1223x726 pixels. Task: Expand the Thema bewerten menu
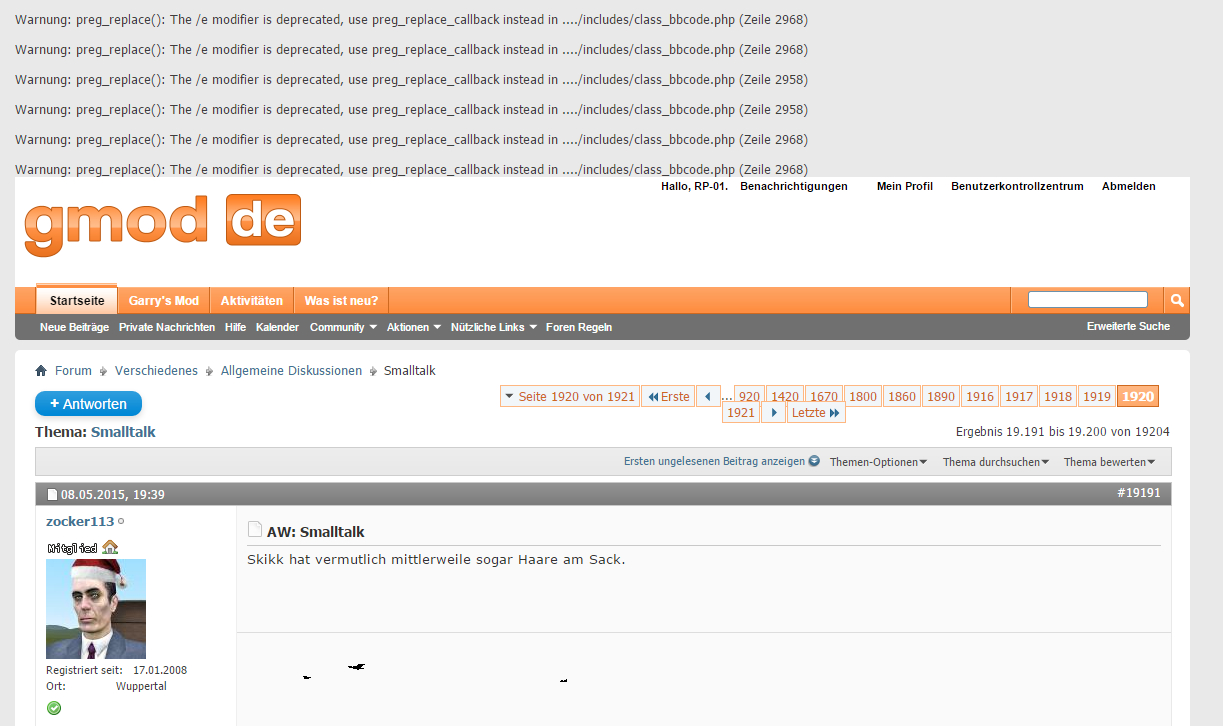point(1109,462)
